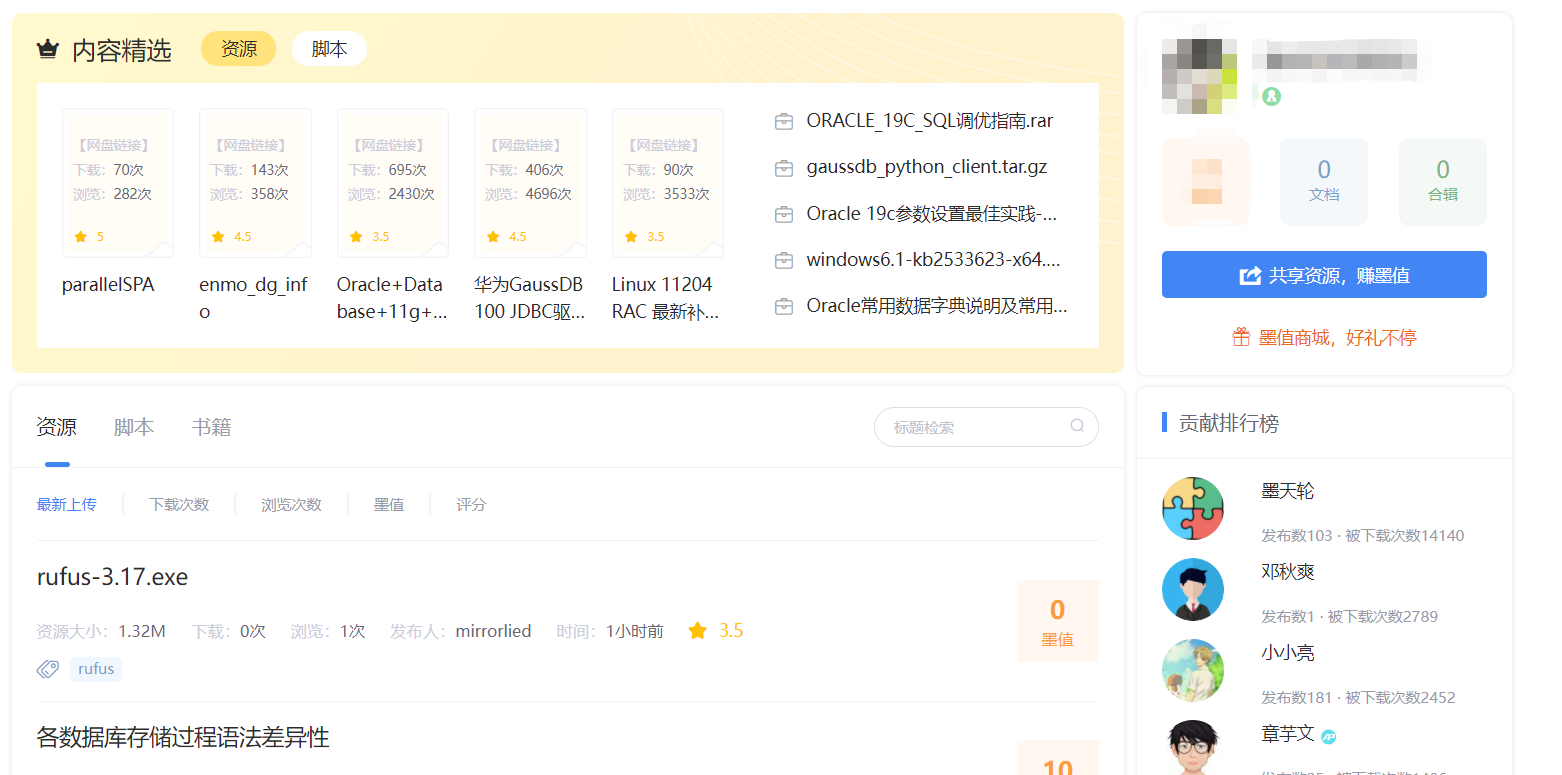Click the badge icon next to 章芋文

[1329, 737]
